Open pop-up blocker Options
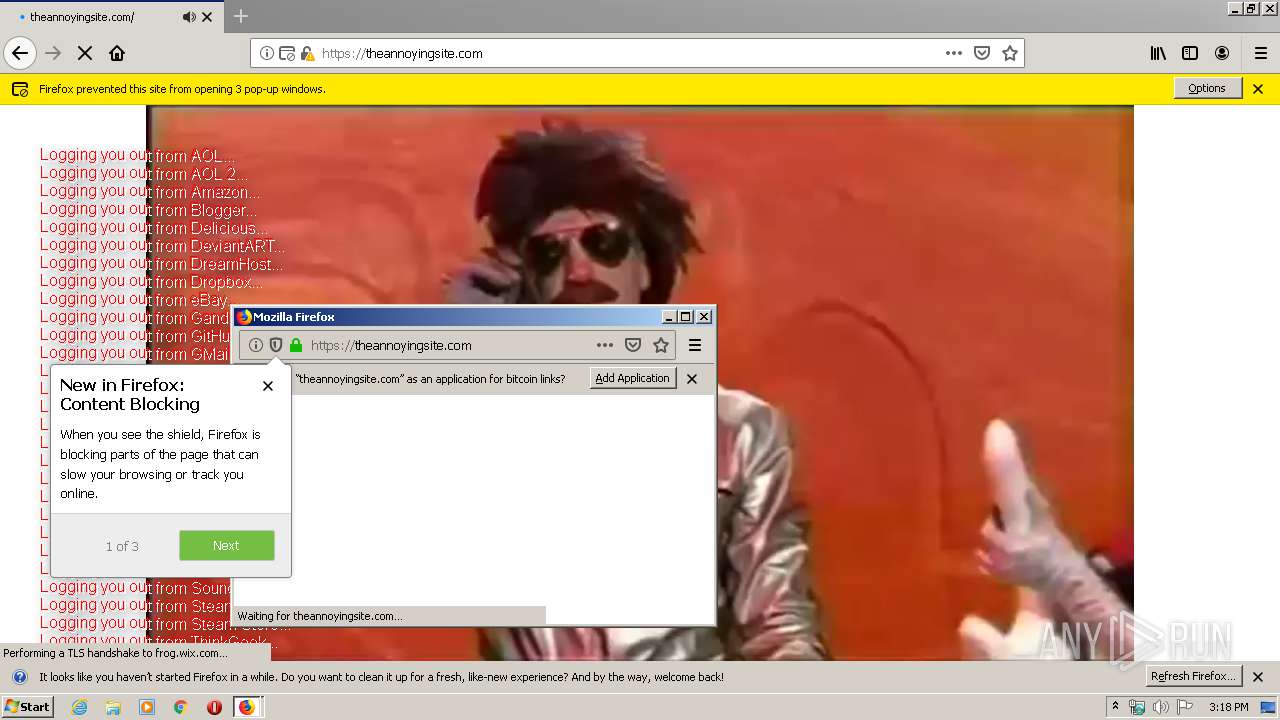 tap(1207, 88)
